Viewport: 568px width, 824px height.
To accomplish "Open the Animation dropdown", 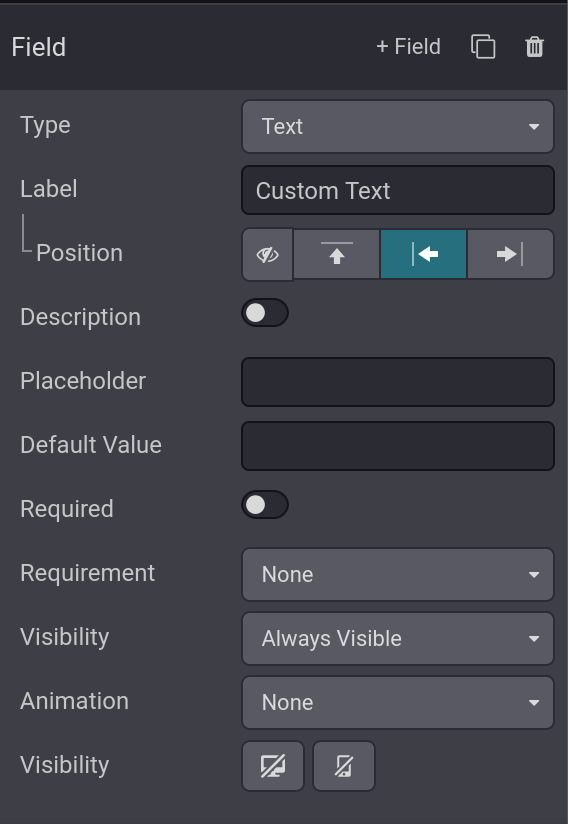I will pyautogui.click(x=398, y=703).
